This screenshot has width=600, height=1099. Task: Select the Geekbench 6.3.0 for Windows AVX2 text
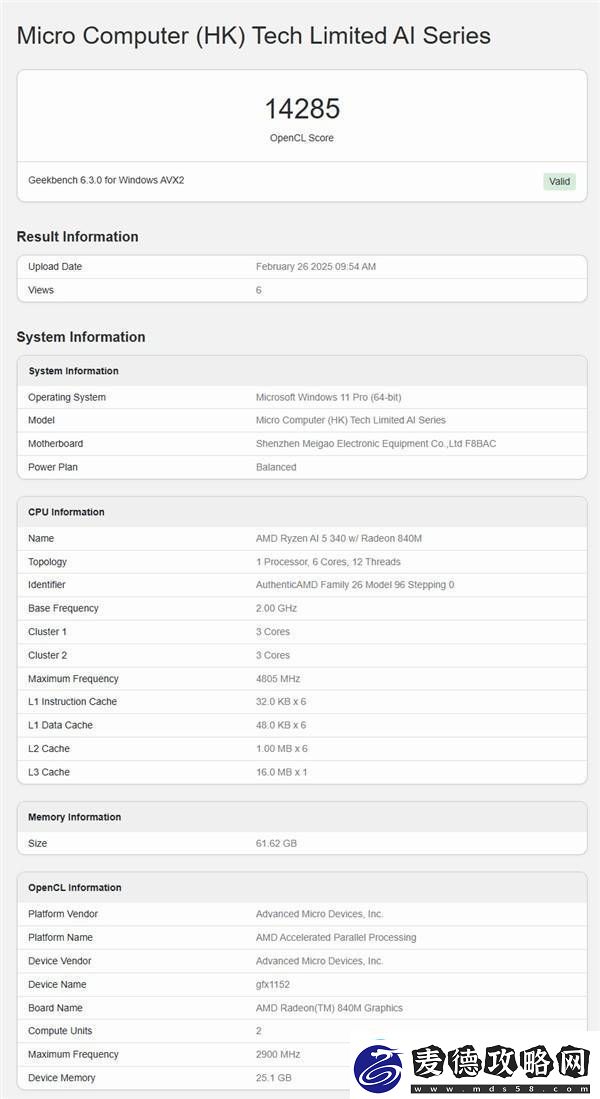(107, 180)
